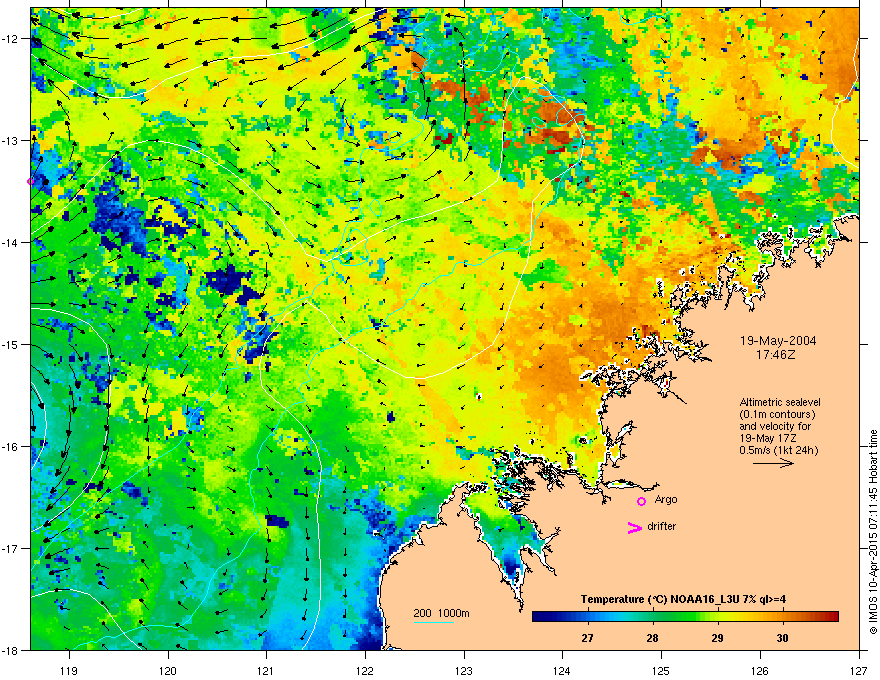Click the magenta Argo marker on the map's left edge
The width and height of the screenshot is (880, 680).
[x=31, y=181]
